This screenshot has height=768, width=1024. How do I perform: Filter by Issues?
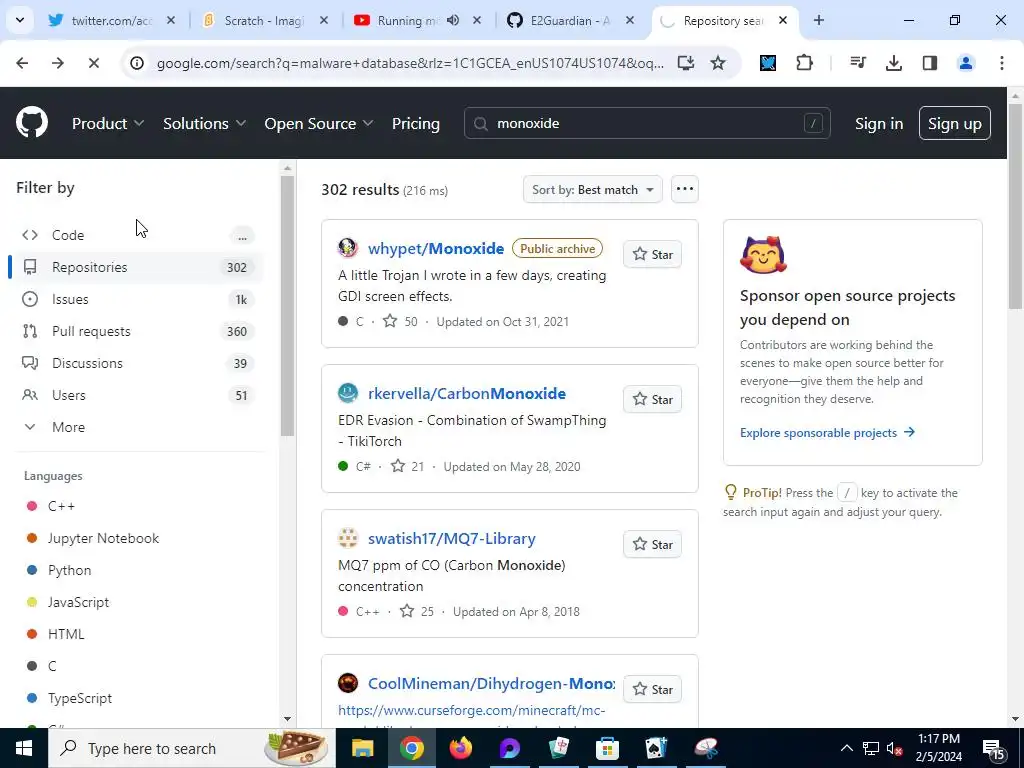[x=136, y=299]
